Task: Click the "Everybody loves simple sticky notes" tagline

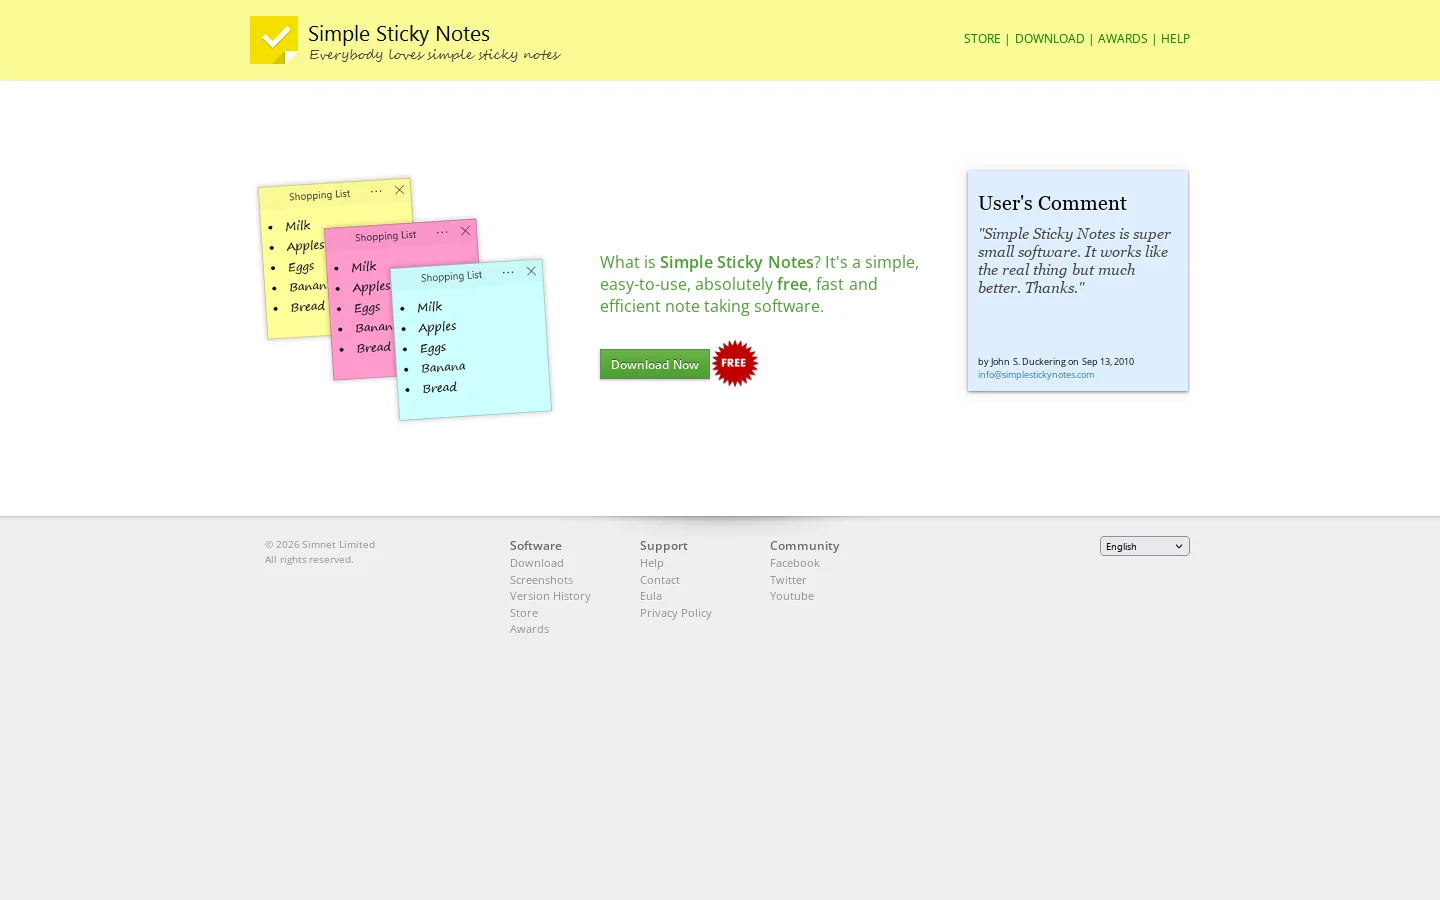Action: click(x=435, y=55)
